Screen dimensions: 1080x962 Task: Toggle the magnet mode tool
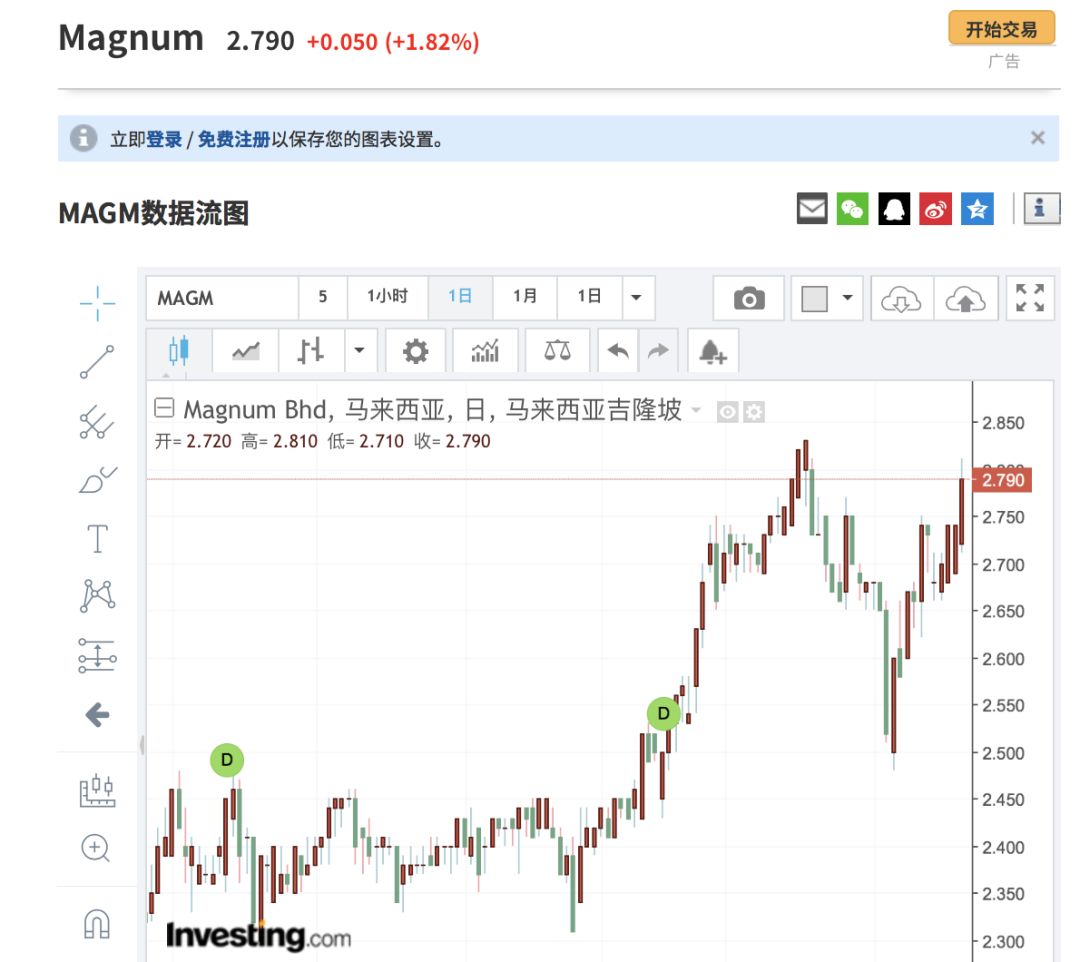[96, 924]
